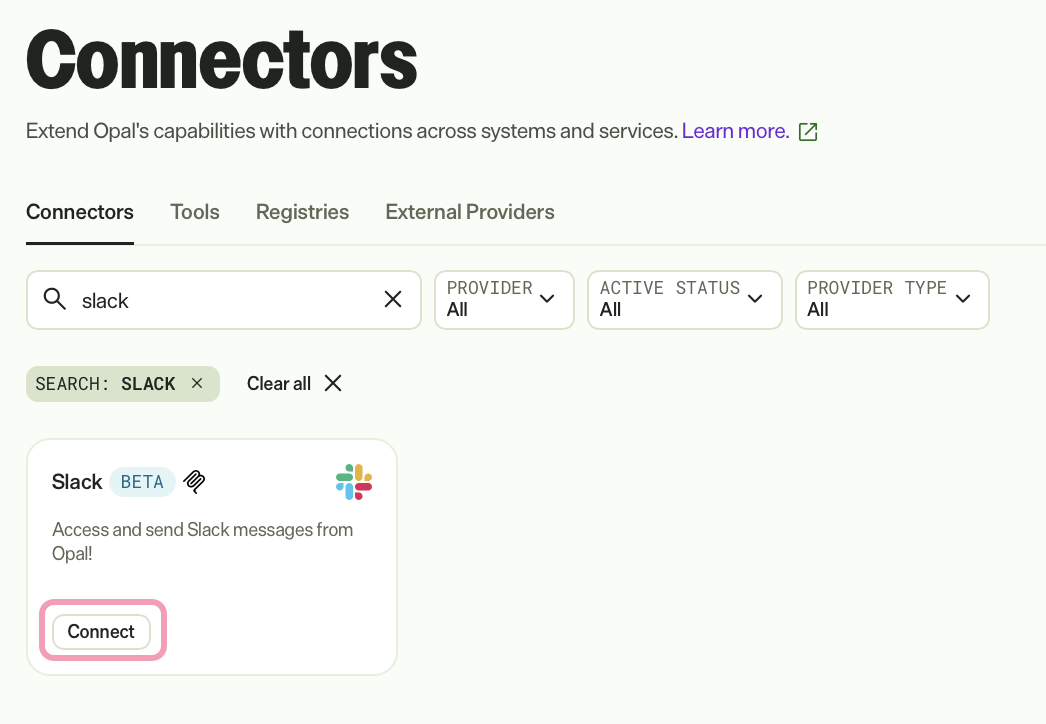The width and height of the screenshot is (1046, 724).
Task: Focus the search input containing slack
Action: (x=224, y=300)
